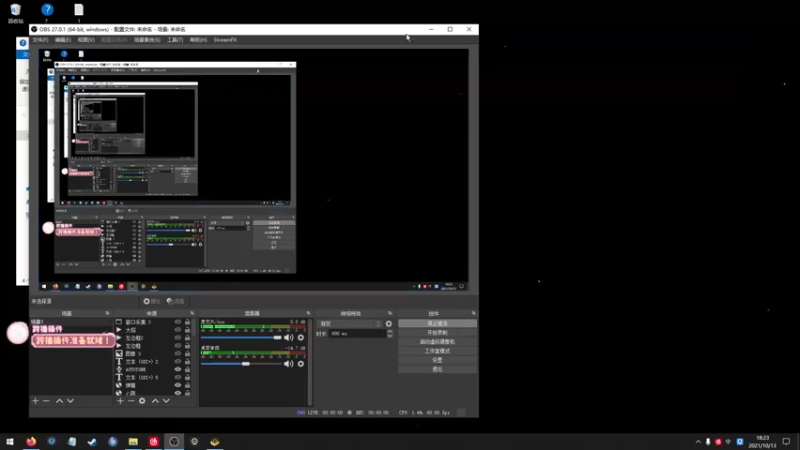Open Steam from the taskbar

pyautogui.click(x=92, y=441)
